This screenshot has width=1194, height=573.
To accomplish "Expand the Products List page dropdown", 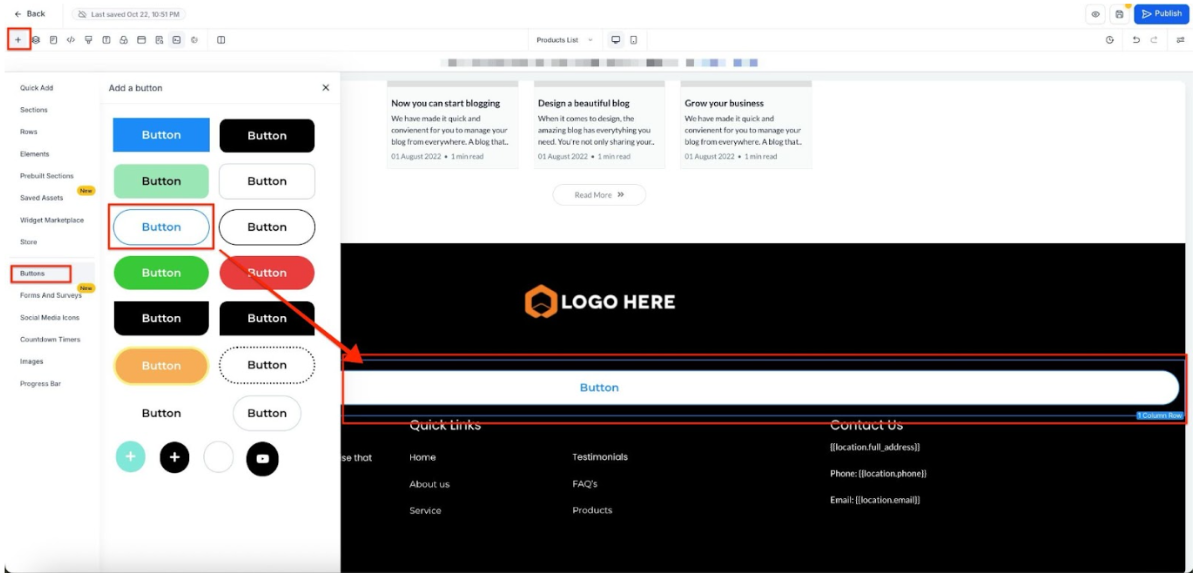I will [x=564, y=40].
